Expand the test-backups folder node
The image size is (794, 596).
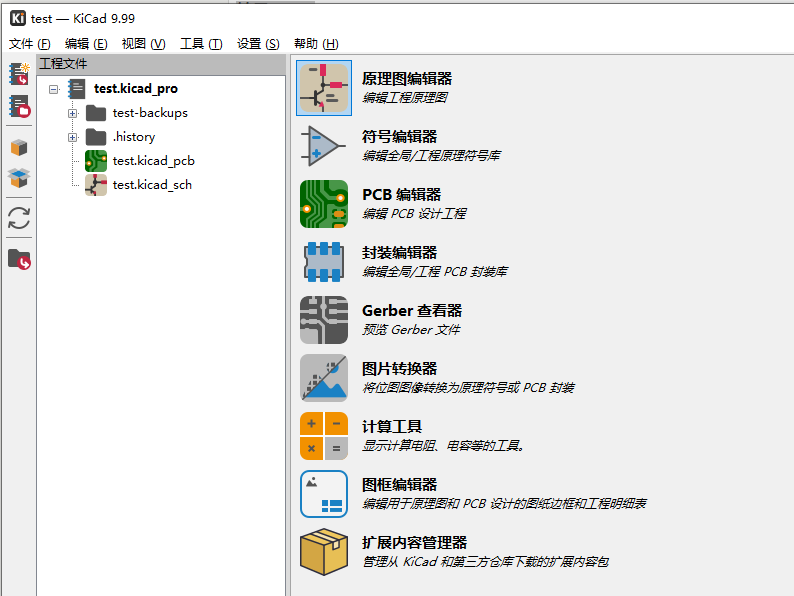[x=72, y=113]
